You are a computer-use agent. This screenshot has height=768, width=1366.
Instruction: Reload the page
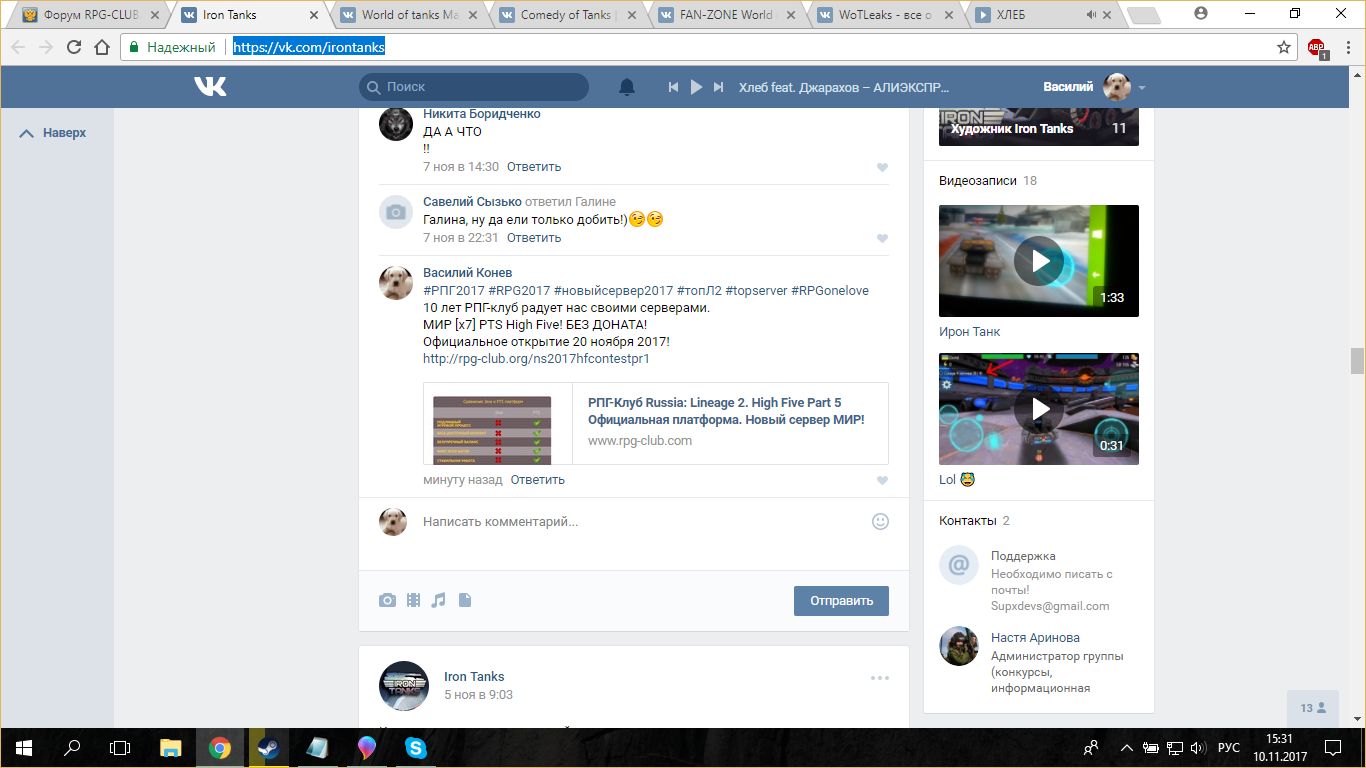(73, 47)
